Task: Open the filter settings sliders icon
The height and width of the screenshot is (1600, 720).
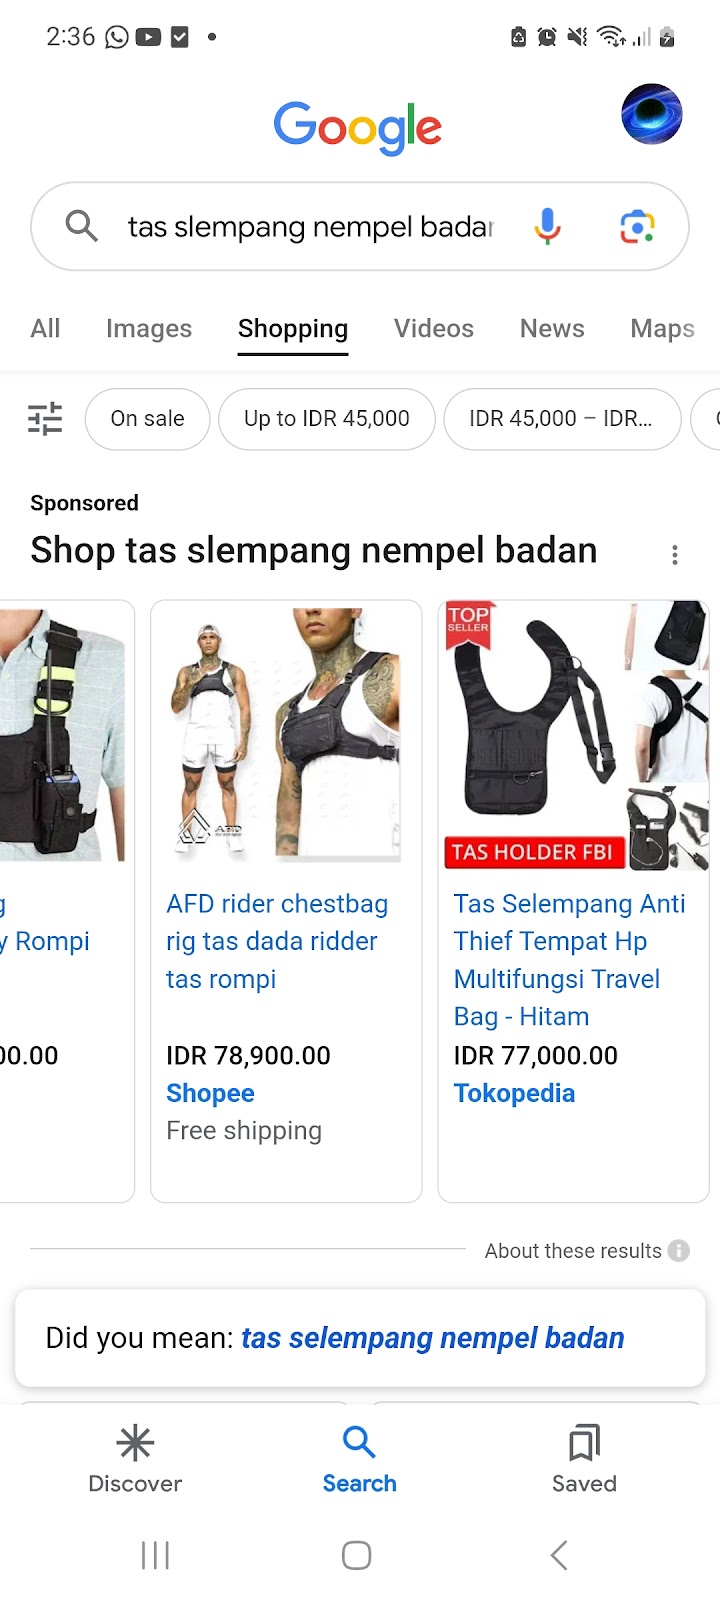Action: click(45, 418)
